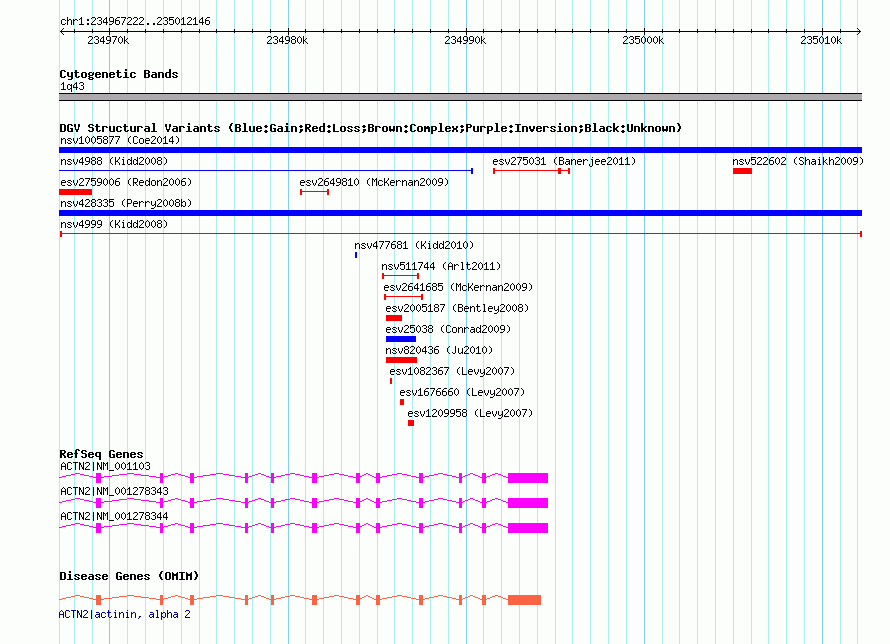The image size is (890, 644).
Task: Click the nsv4999 (Kidd2008) label
Action: [114, 224]
